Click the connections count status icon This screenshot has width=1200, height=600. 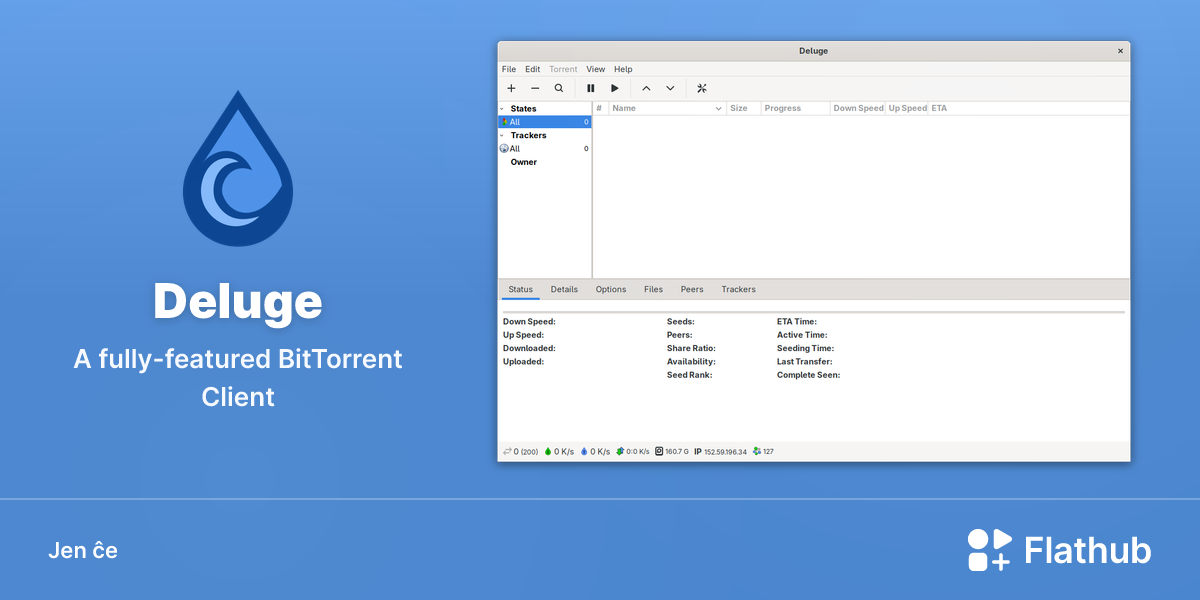point(507,452)
